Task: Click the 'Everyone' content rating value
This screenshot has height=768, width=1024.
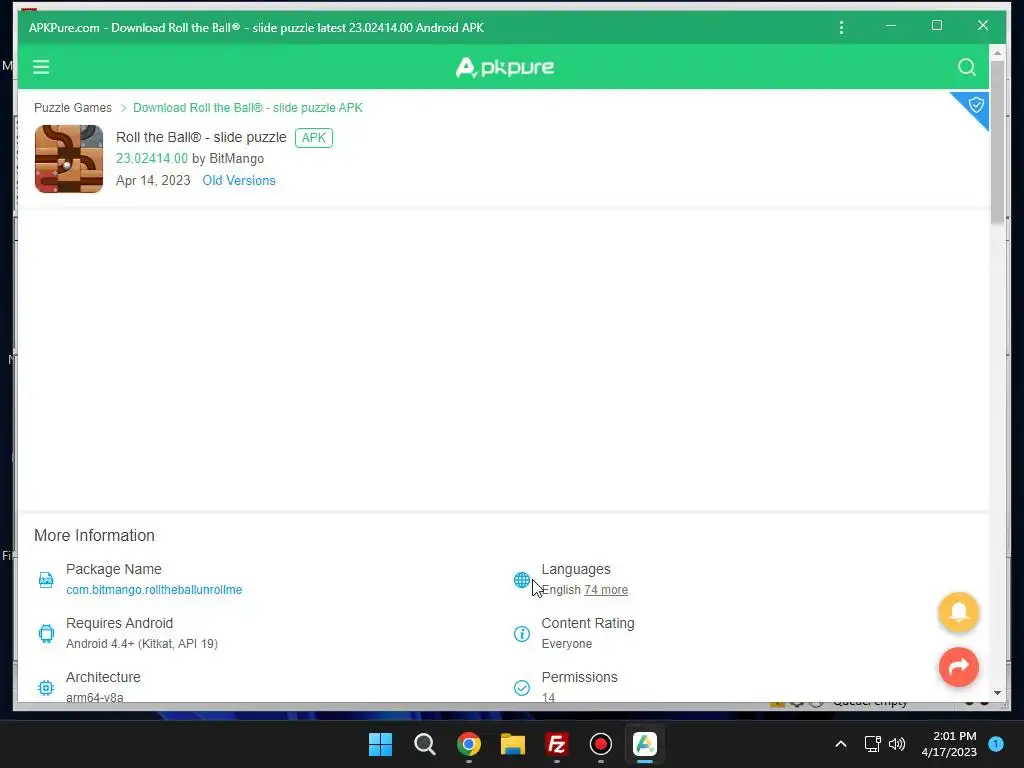Action: [567, 644]
